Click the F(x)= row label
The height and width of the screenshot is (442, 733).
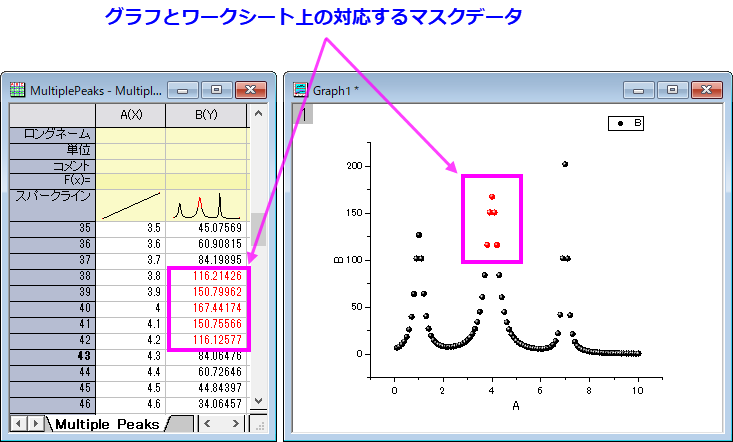click(x=53, y=181)
